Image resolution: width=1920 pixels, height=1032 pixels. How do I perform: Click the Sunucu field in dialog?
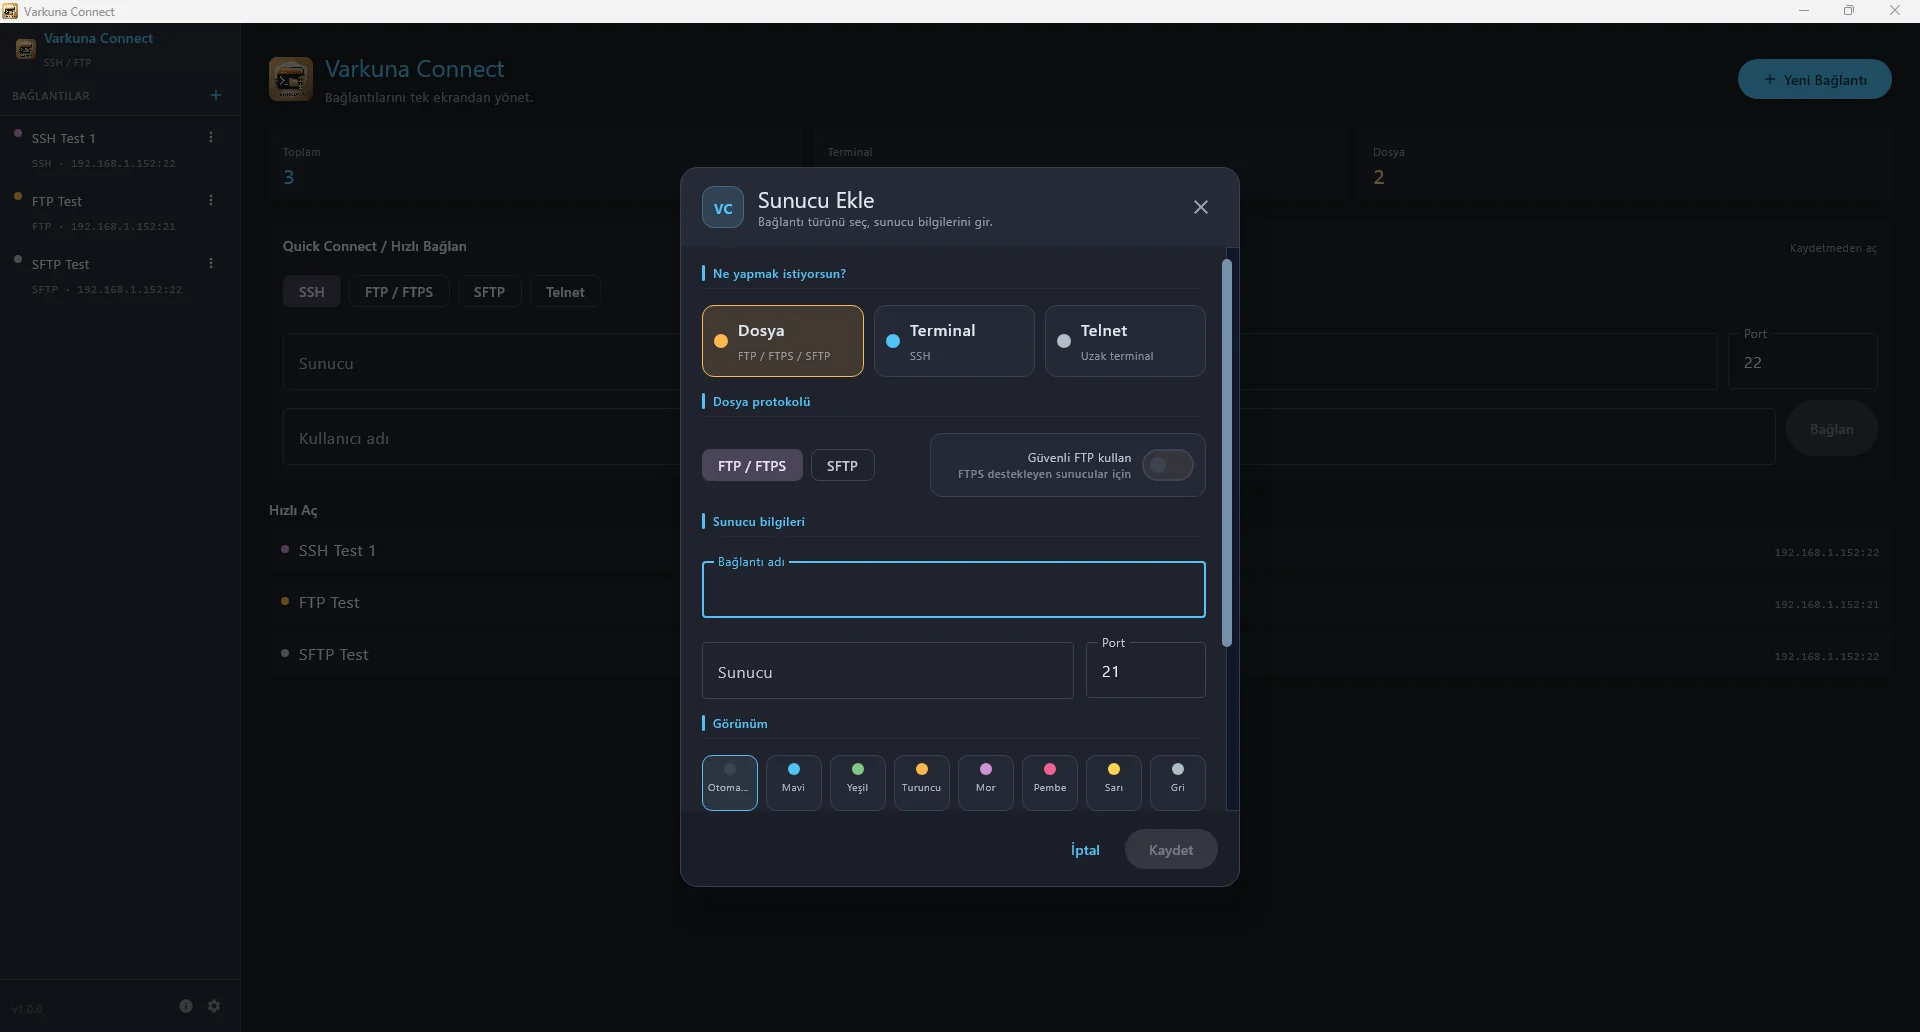pyautogui.click(x=887, y=671)
